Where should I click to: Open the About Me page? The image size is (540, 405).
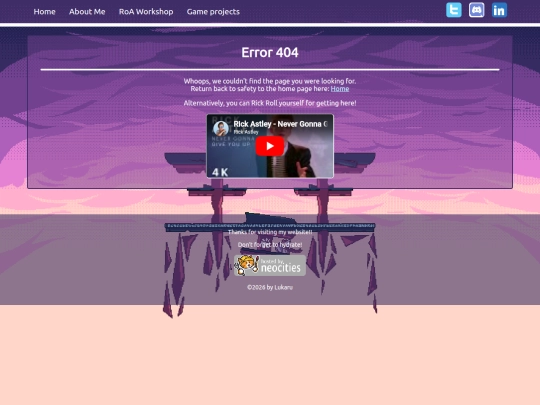pyautogui.click(x=87, y=12)
